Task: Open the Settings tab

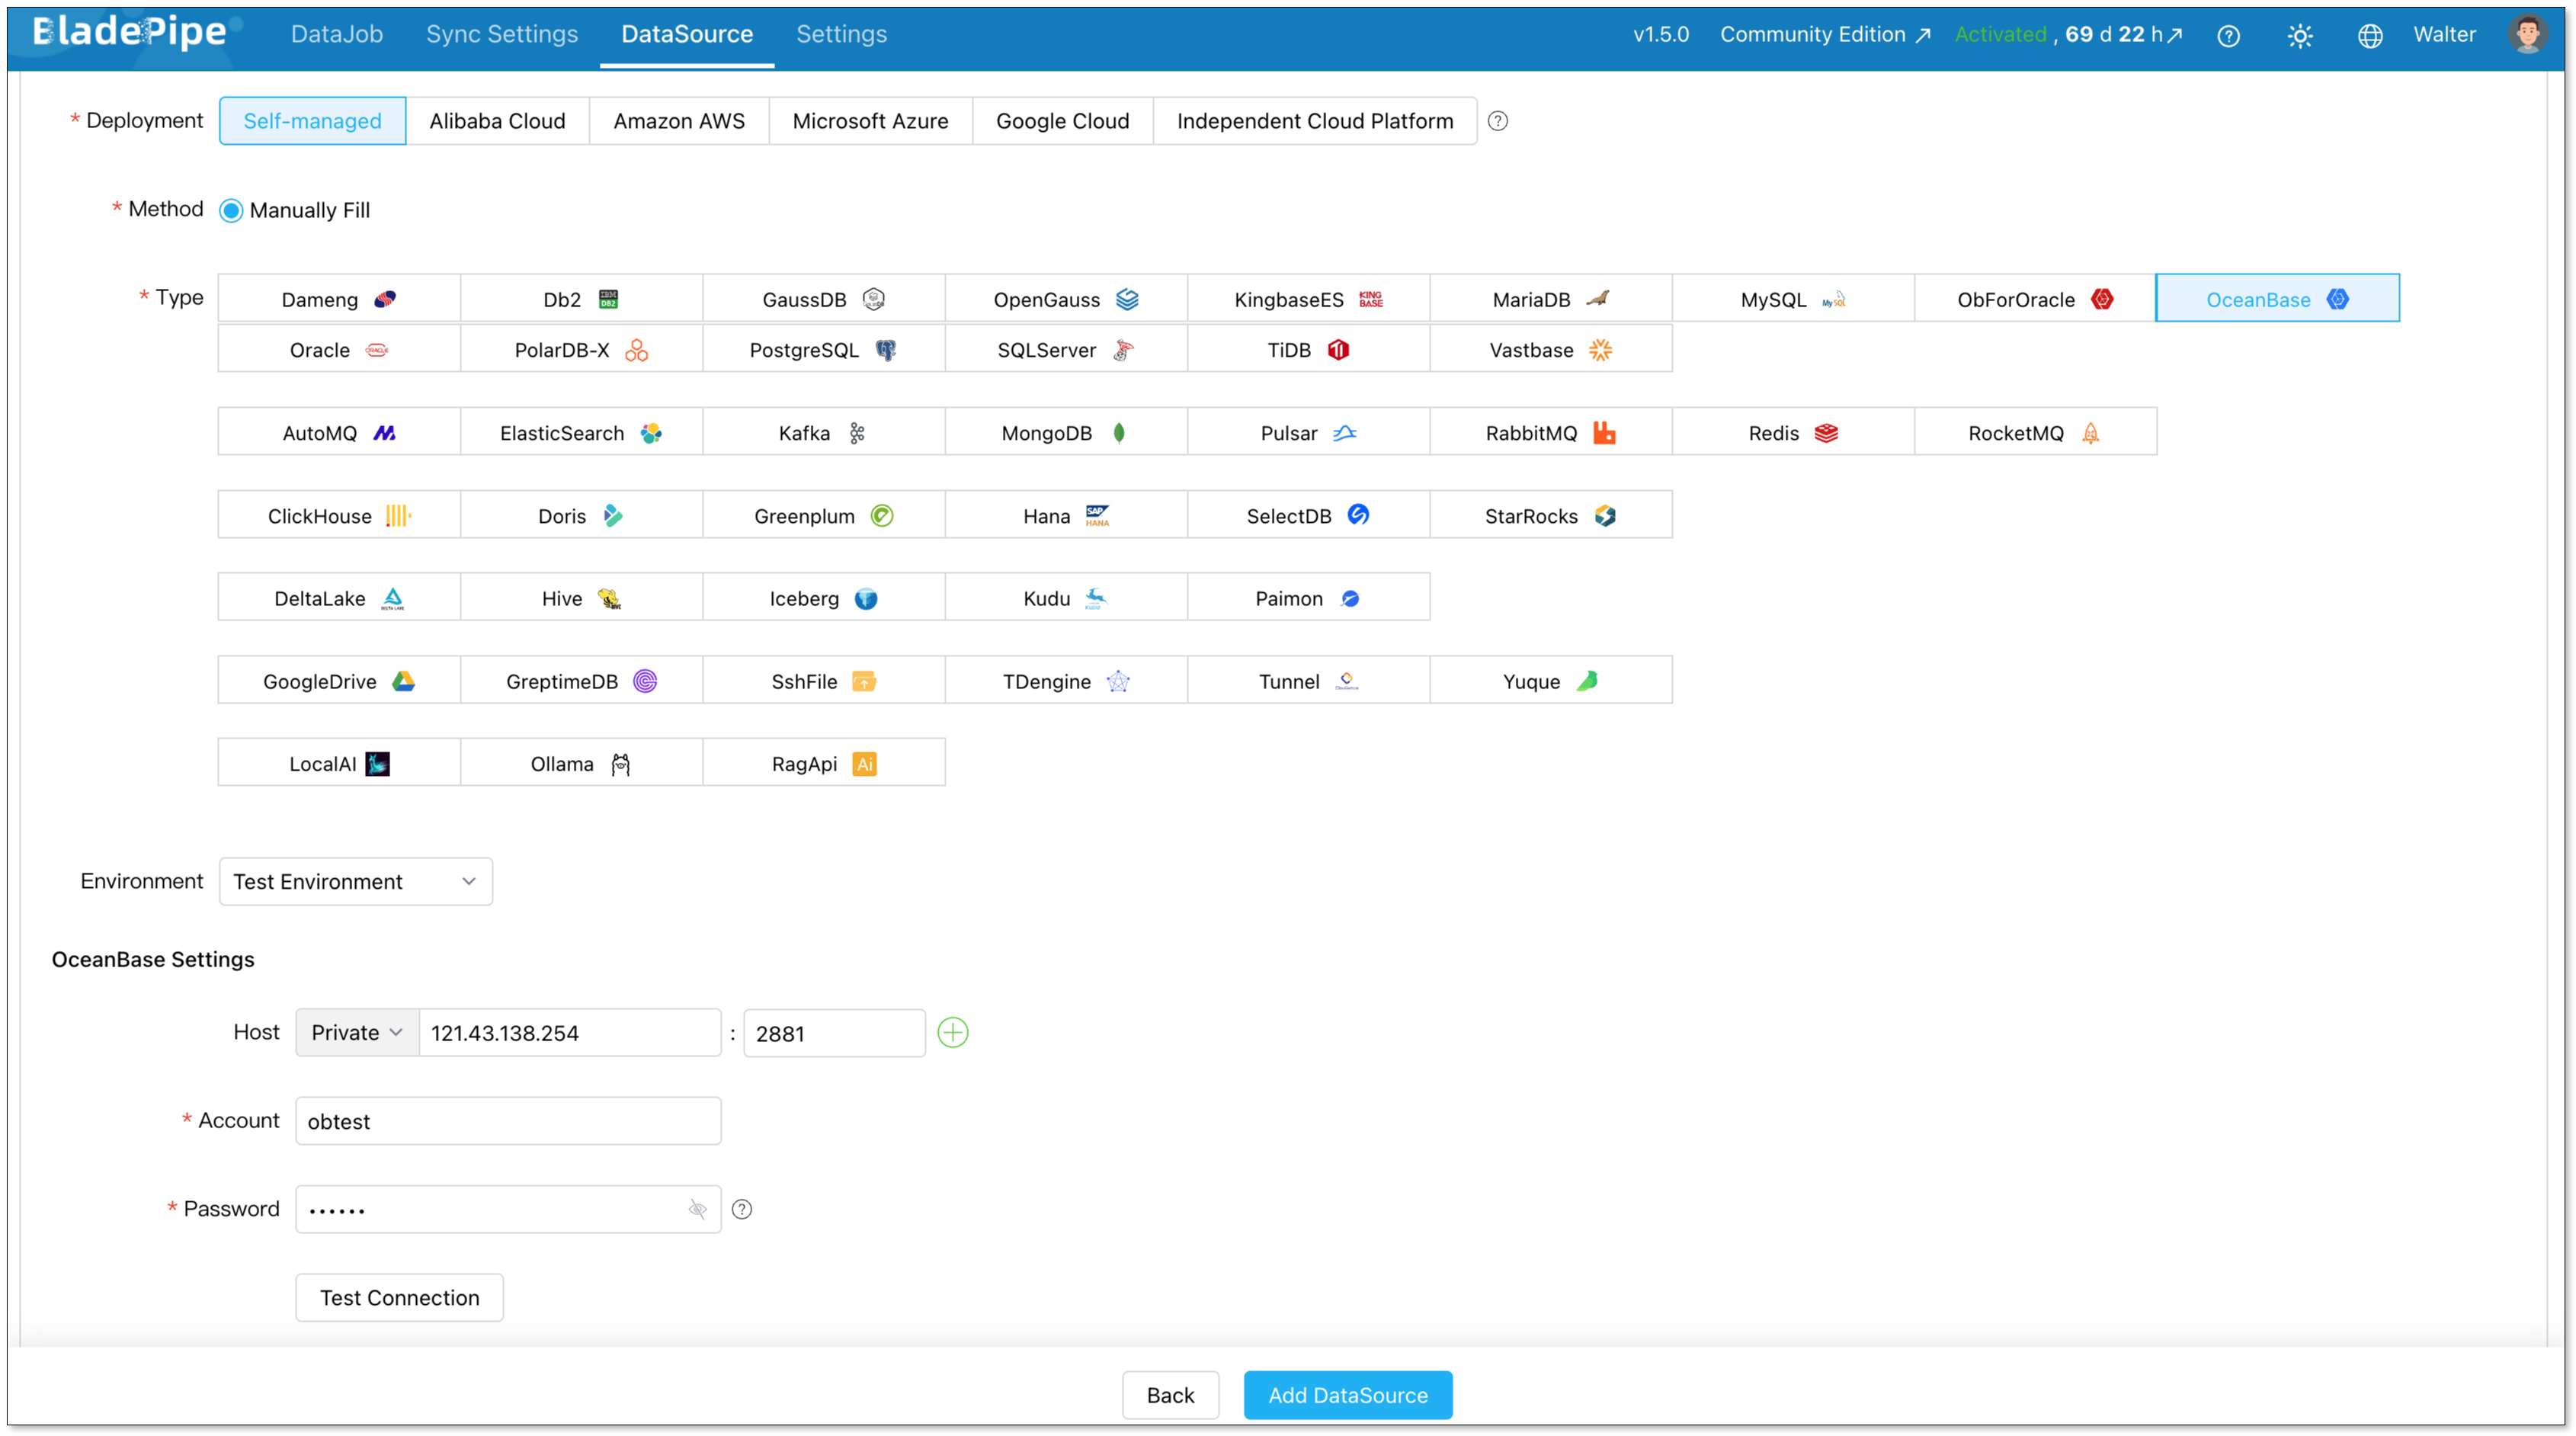Action: click(841, 34)
